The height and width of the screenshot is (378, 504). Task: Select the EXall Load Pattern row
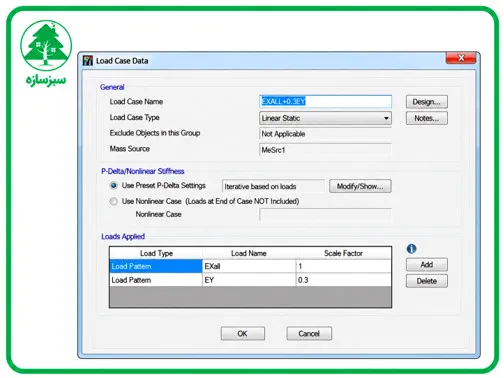point(250,266)
